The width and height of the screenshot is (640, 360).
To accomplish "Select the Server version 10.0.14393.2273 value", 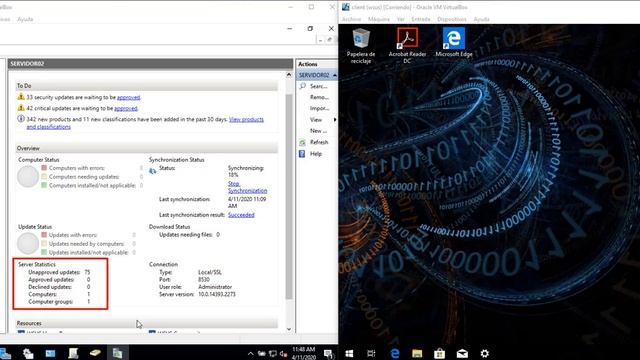I will coord(217,294).
